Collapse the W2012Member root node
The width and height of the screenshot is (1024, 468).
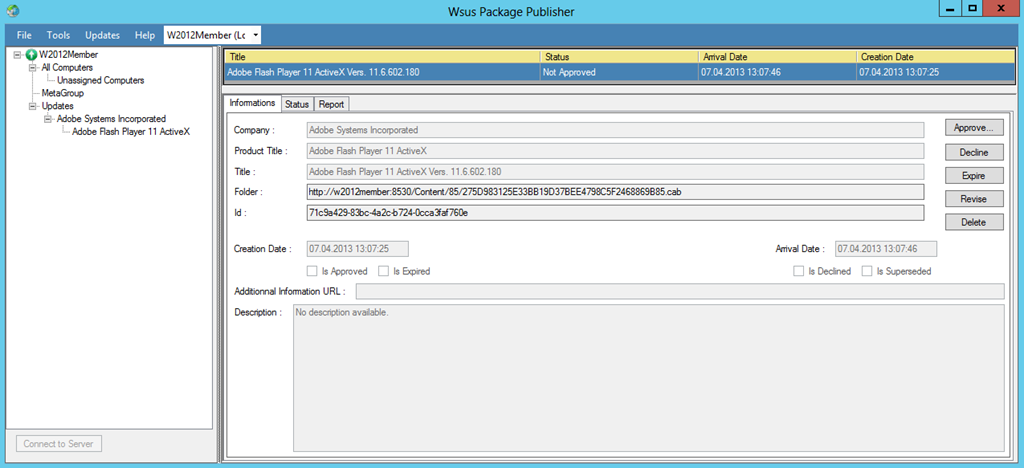pyautogui.click(x=18, y=55)
